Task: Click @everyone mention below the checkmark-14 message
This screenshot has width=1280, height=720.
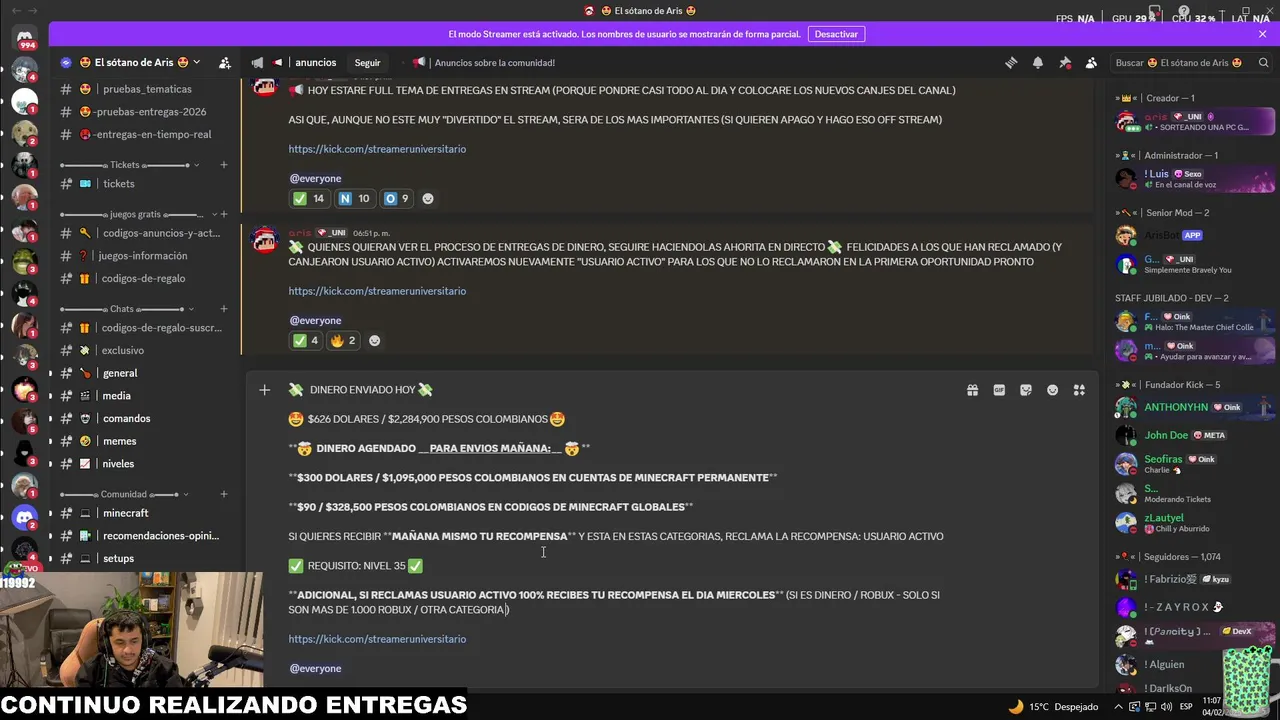Action: tap(315, 178)
